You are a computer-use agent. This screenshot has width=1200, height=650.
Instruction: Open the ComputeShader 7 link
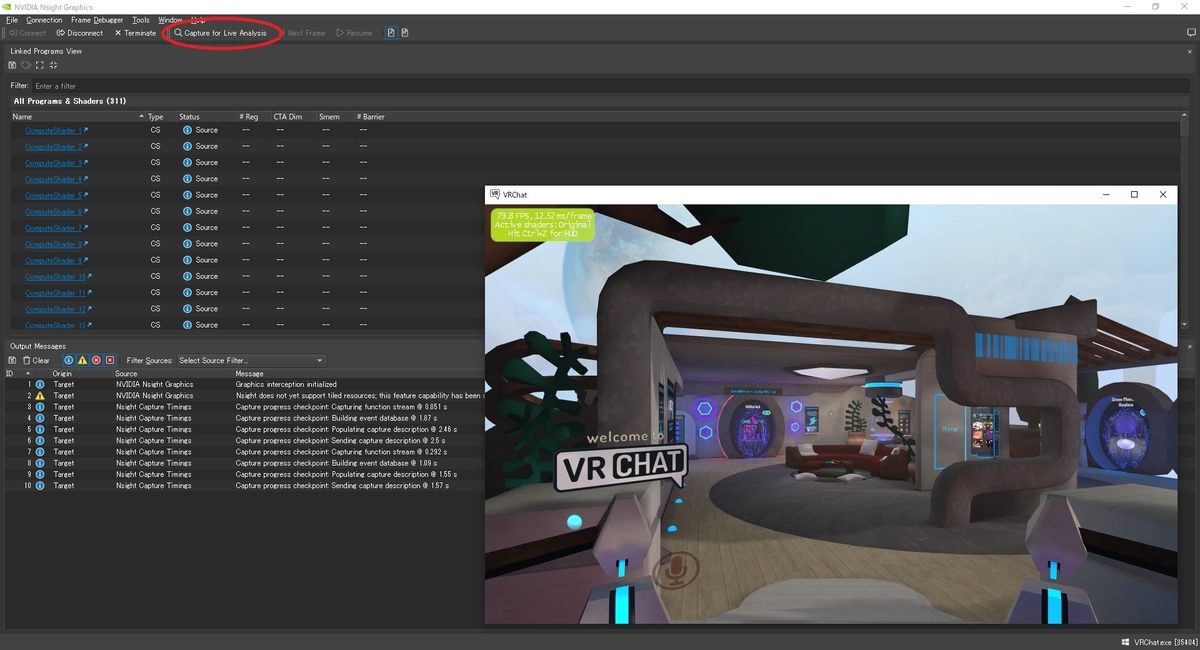[53, 228]
